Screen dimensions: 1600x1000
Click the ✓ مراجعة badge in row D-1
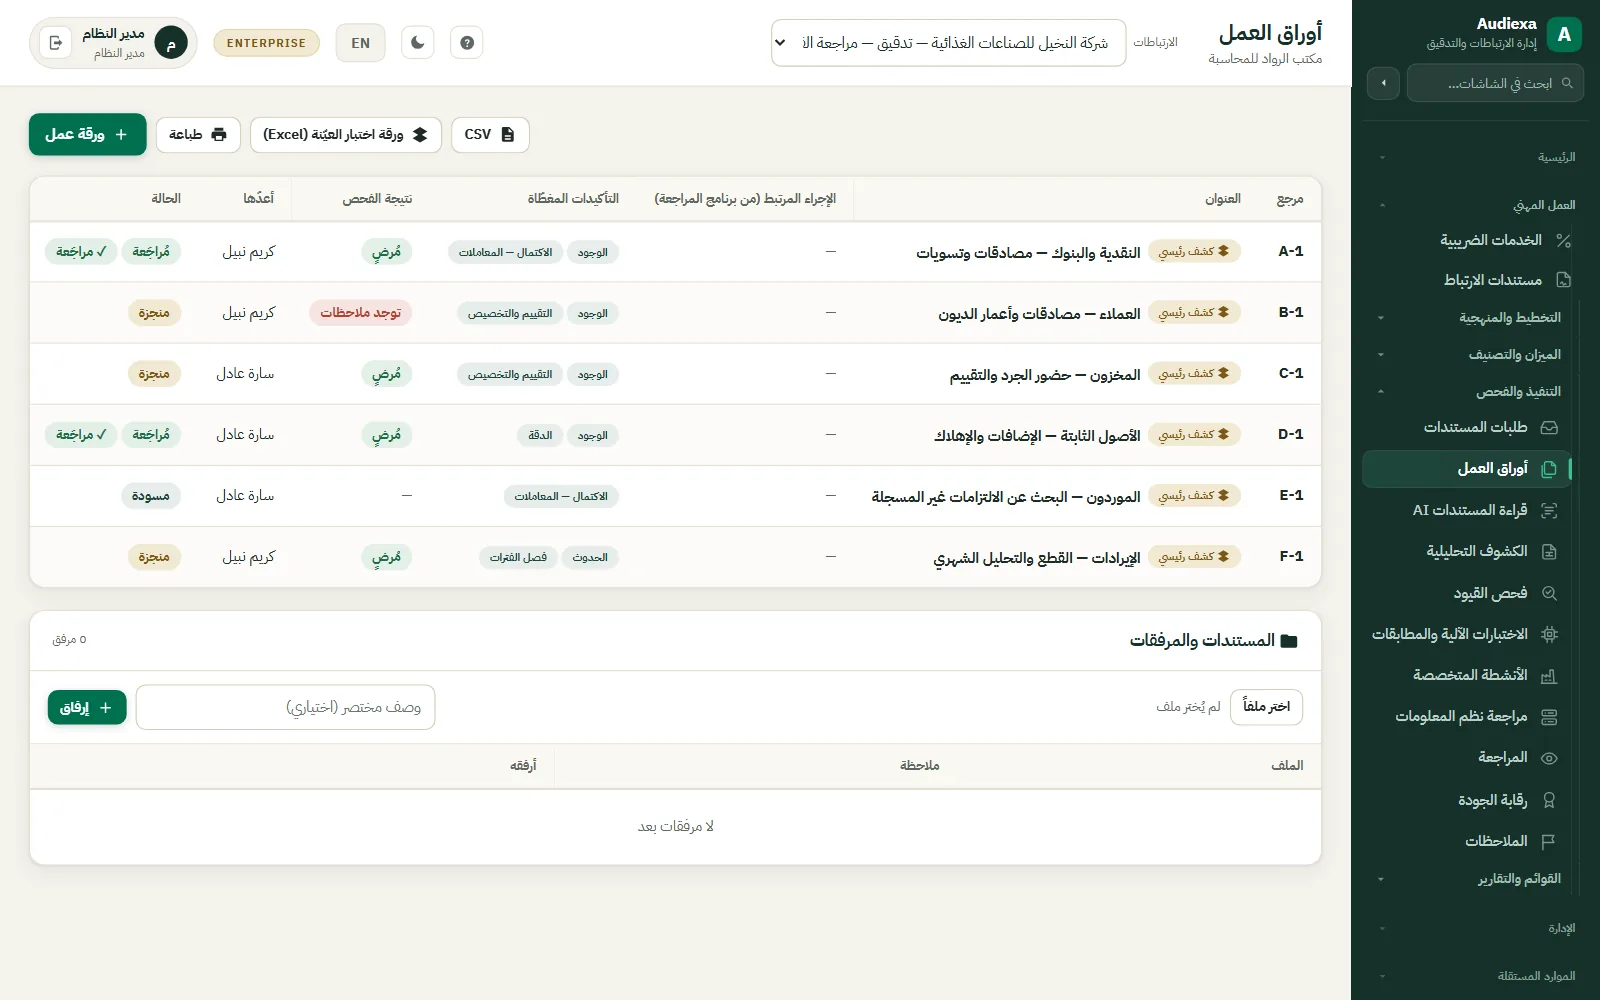click(x=81, y=435)
